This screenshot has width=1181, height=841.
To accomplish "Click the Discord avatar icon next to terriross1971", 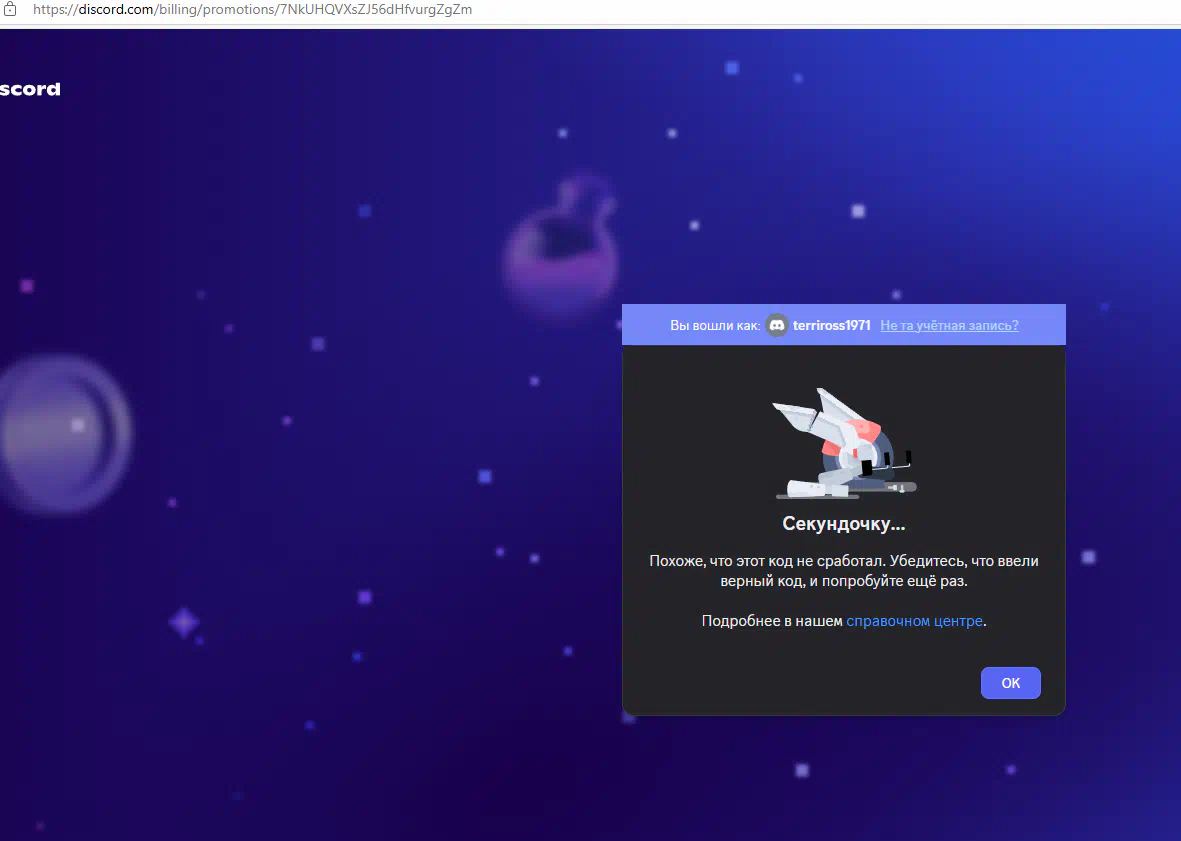I will click(x=777, y=325).
